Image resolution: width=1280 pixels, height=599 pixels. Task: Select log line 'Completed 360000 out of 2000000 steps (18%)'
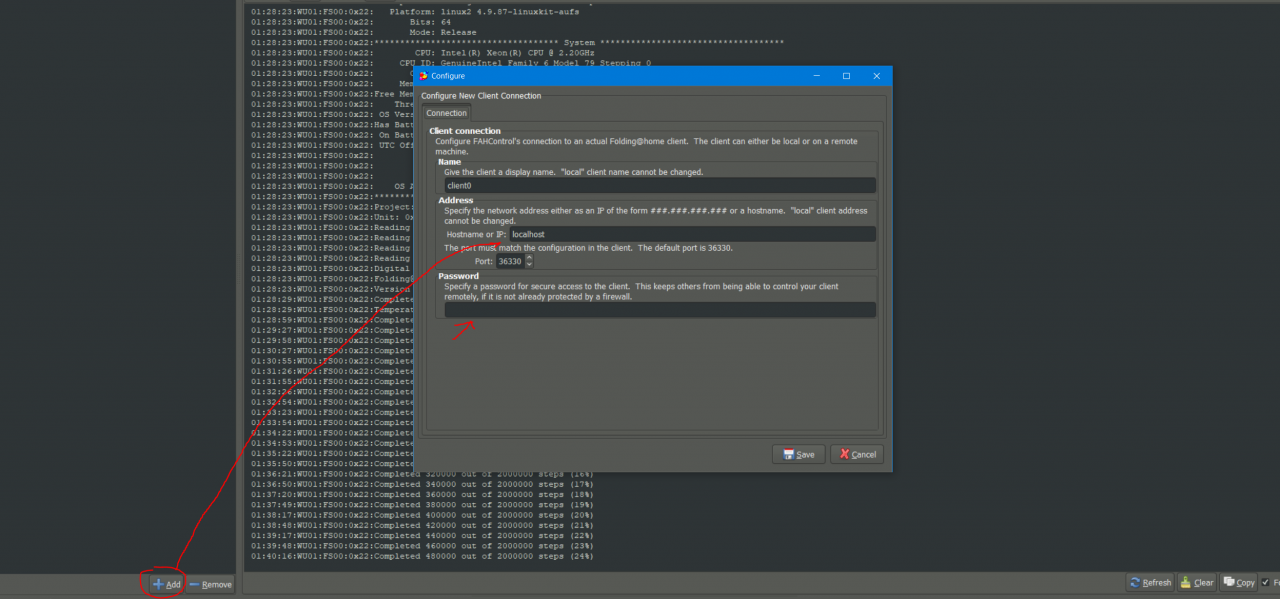click(422, 495)
